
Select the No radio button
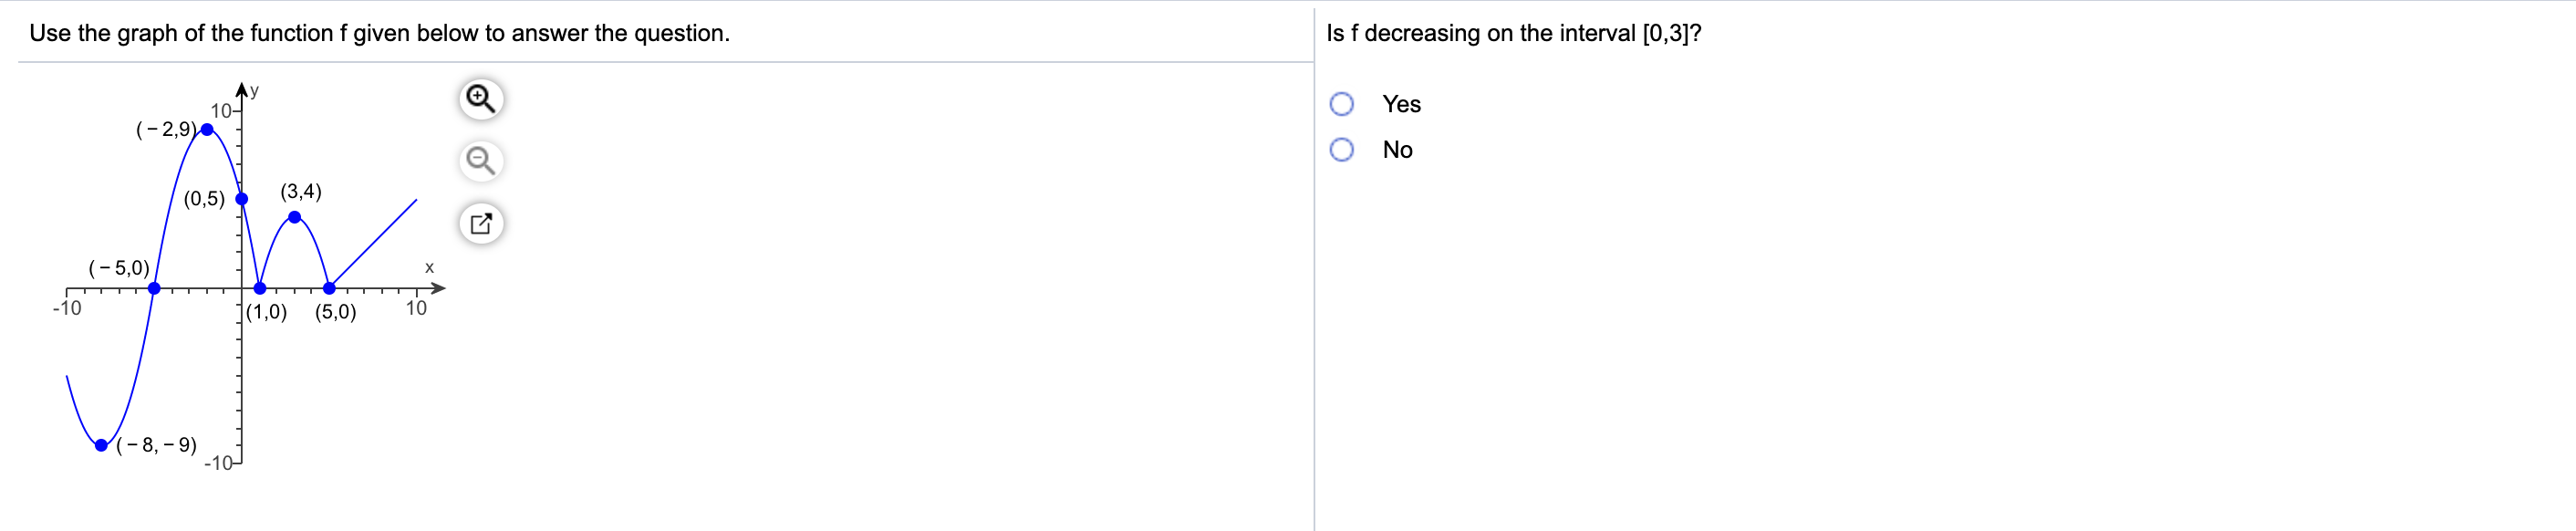(1342, 148)
